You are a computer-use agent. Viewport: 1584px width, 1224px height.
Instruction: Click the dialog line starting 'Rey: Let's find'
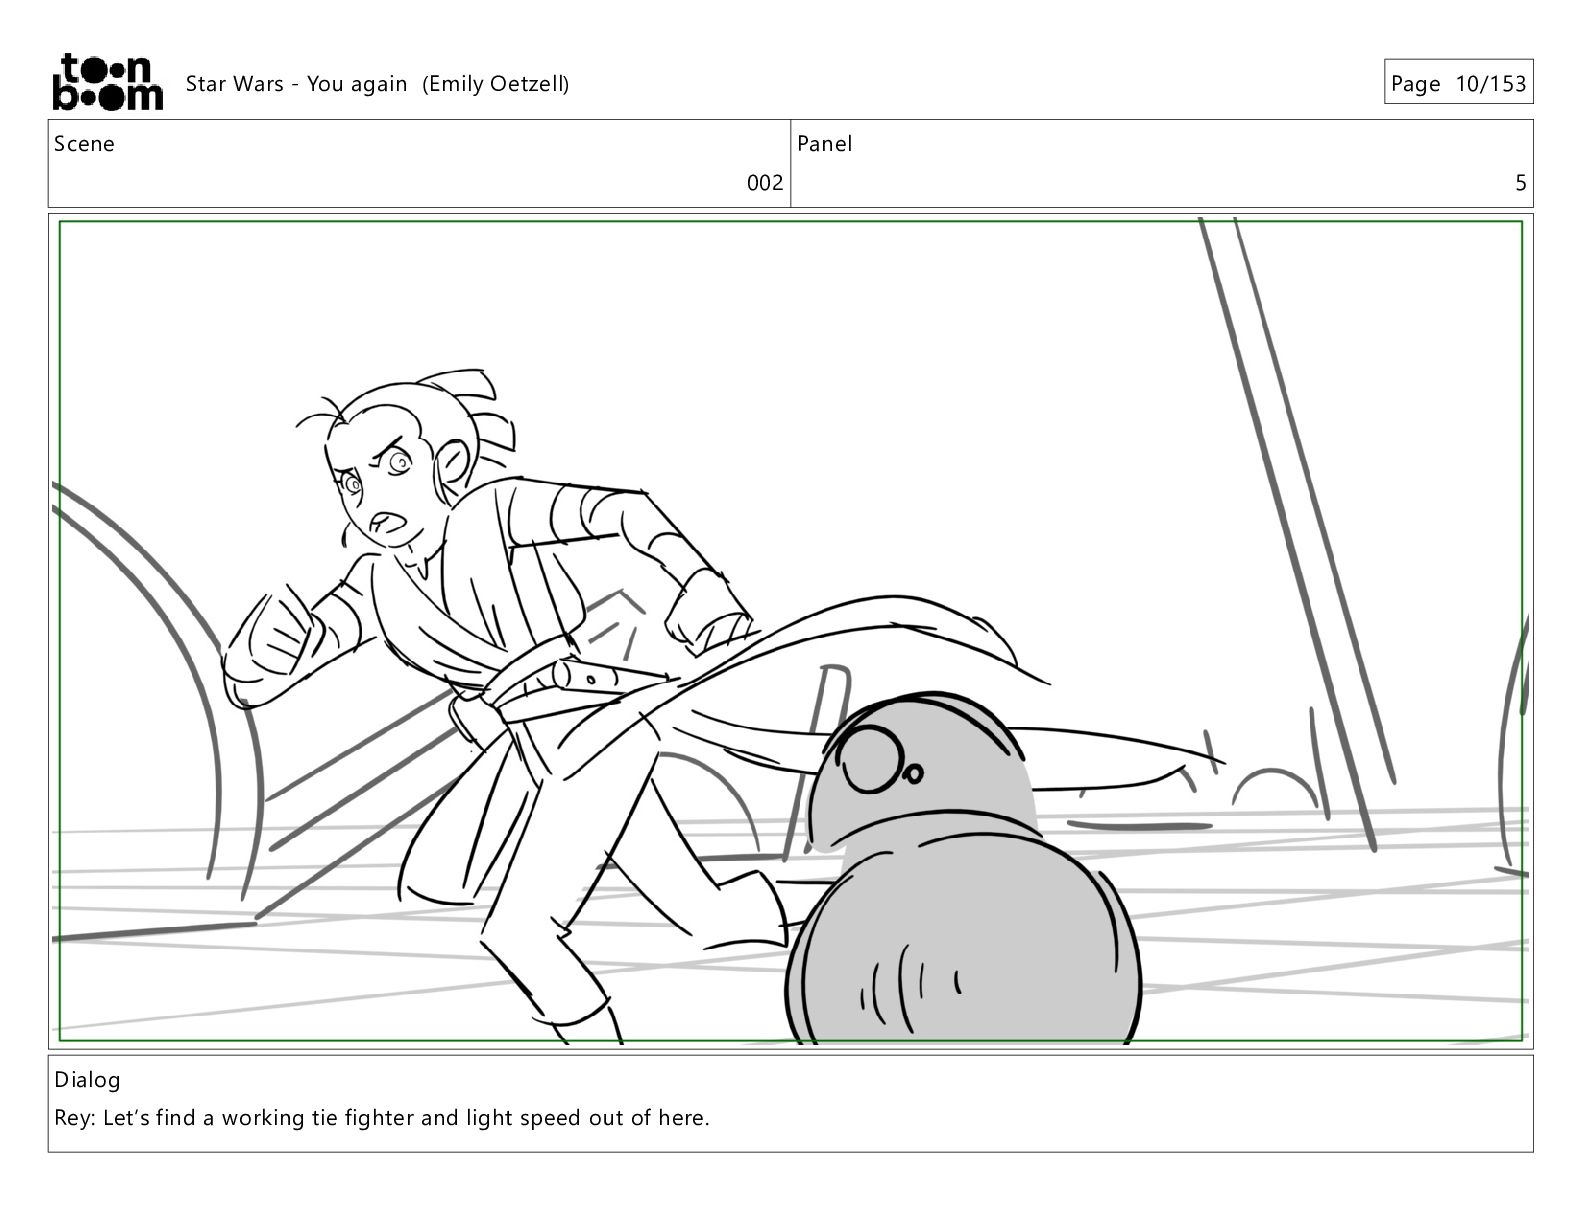coord(382,1118)
